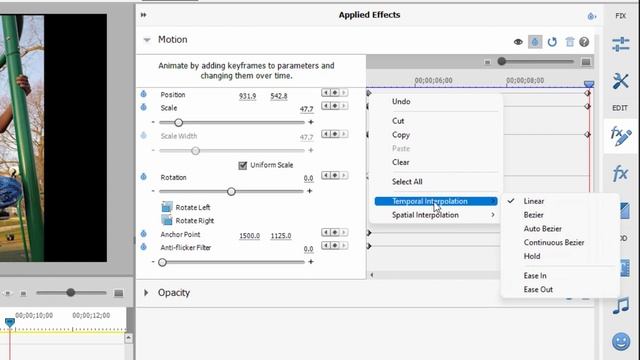
Task: Open the Graphics smiley face icon
Action: [621, 341]
